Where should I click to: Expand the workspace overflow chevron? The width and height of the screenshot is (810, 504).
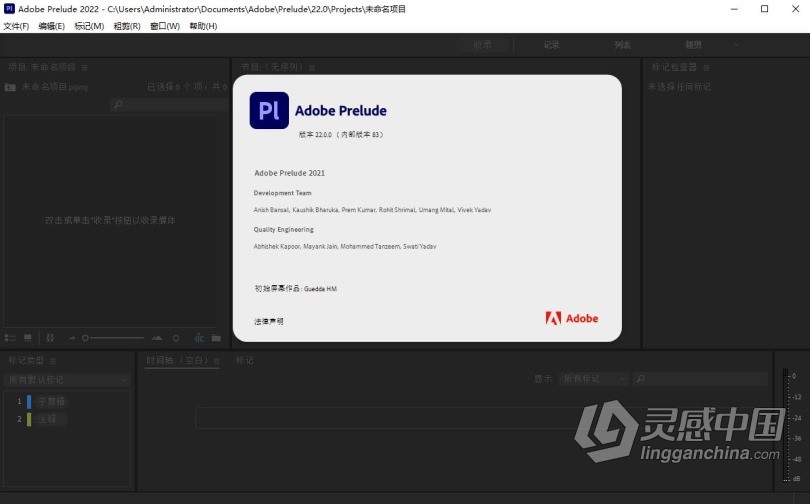[x=737, y=45]
